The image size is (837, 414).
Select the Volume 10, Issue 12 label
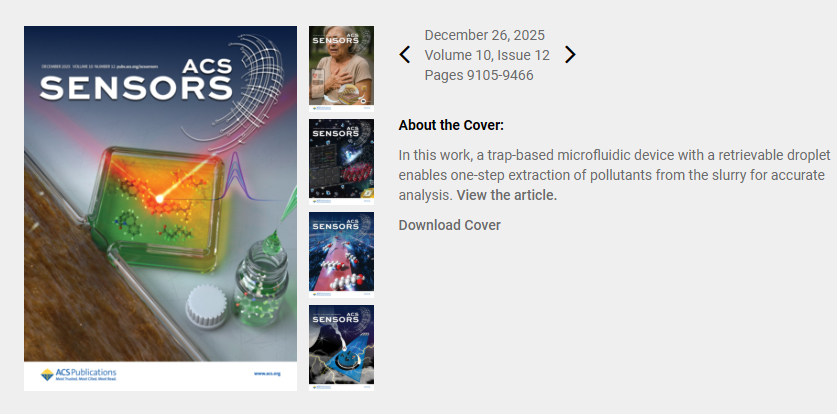click(x=487, y=55)
